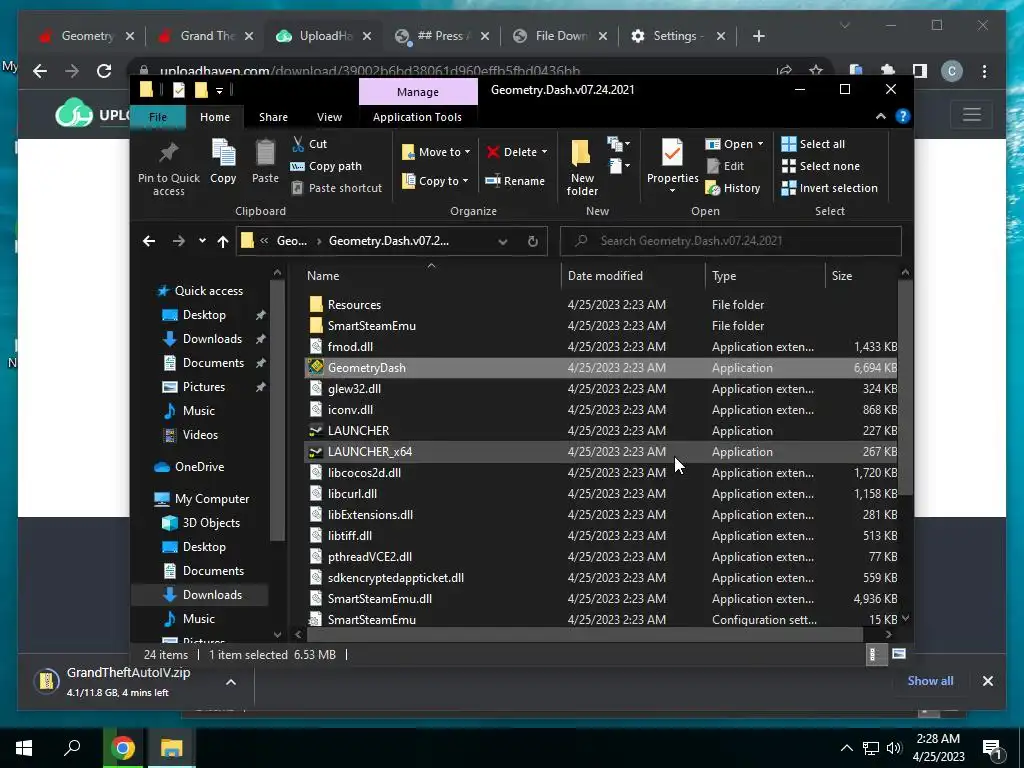Open UploadHaven hamburger menu
The width and height of the screenshot is (1024, 768).
pos(972,114)
